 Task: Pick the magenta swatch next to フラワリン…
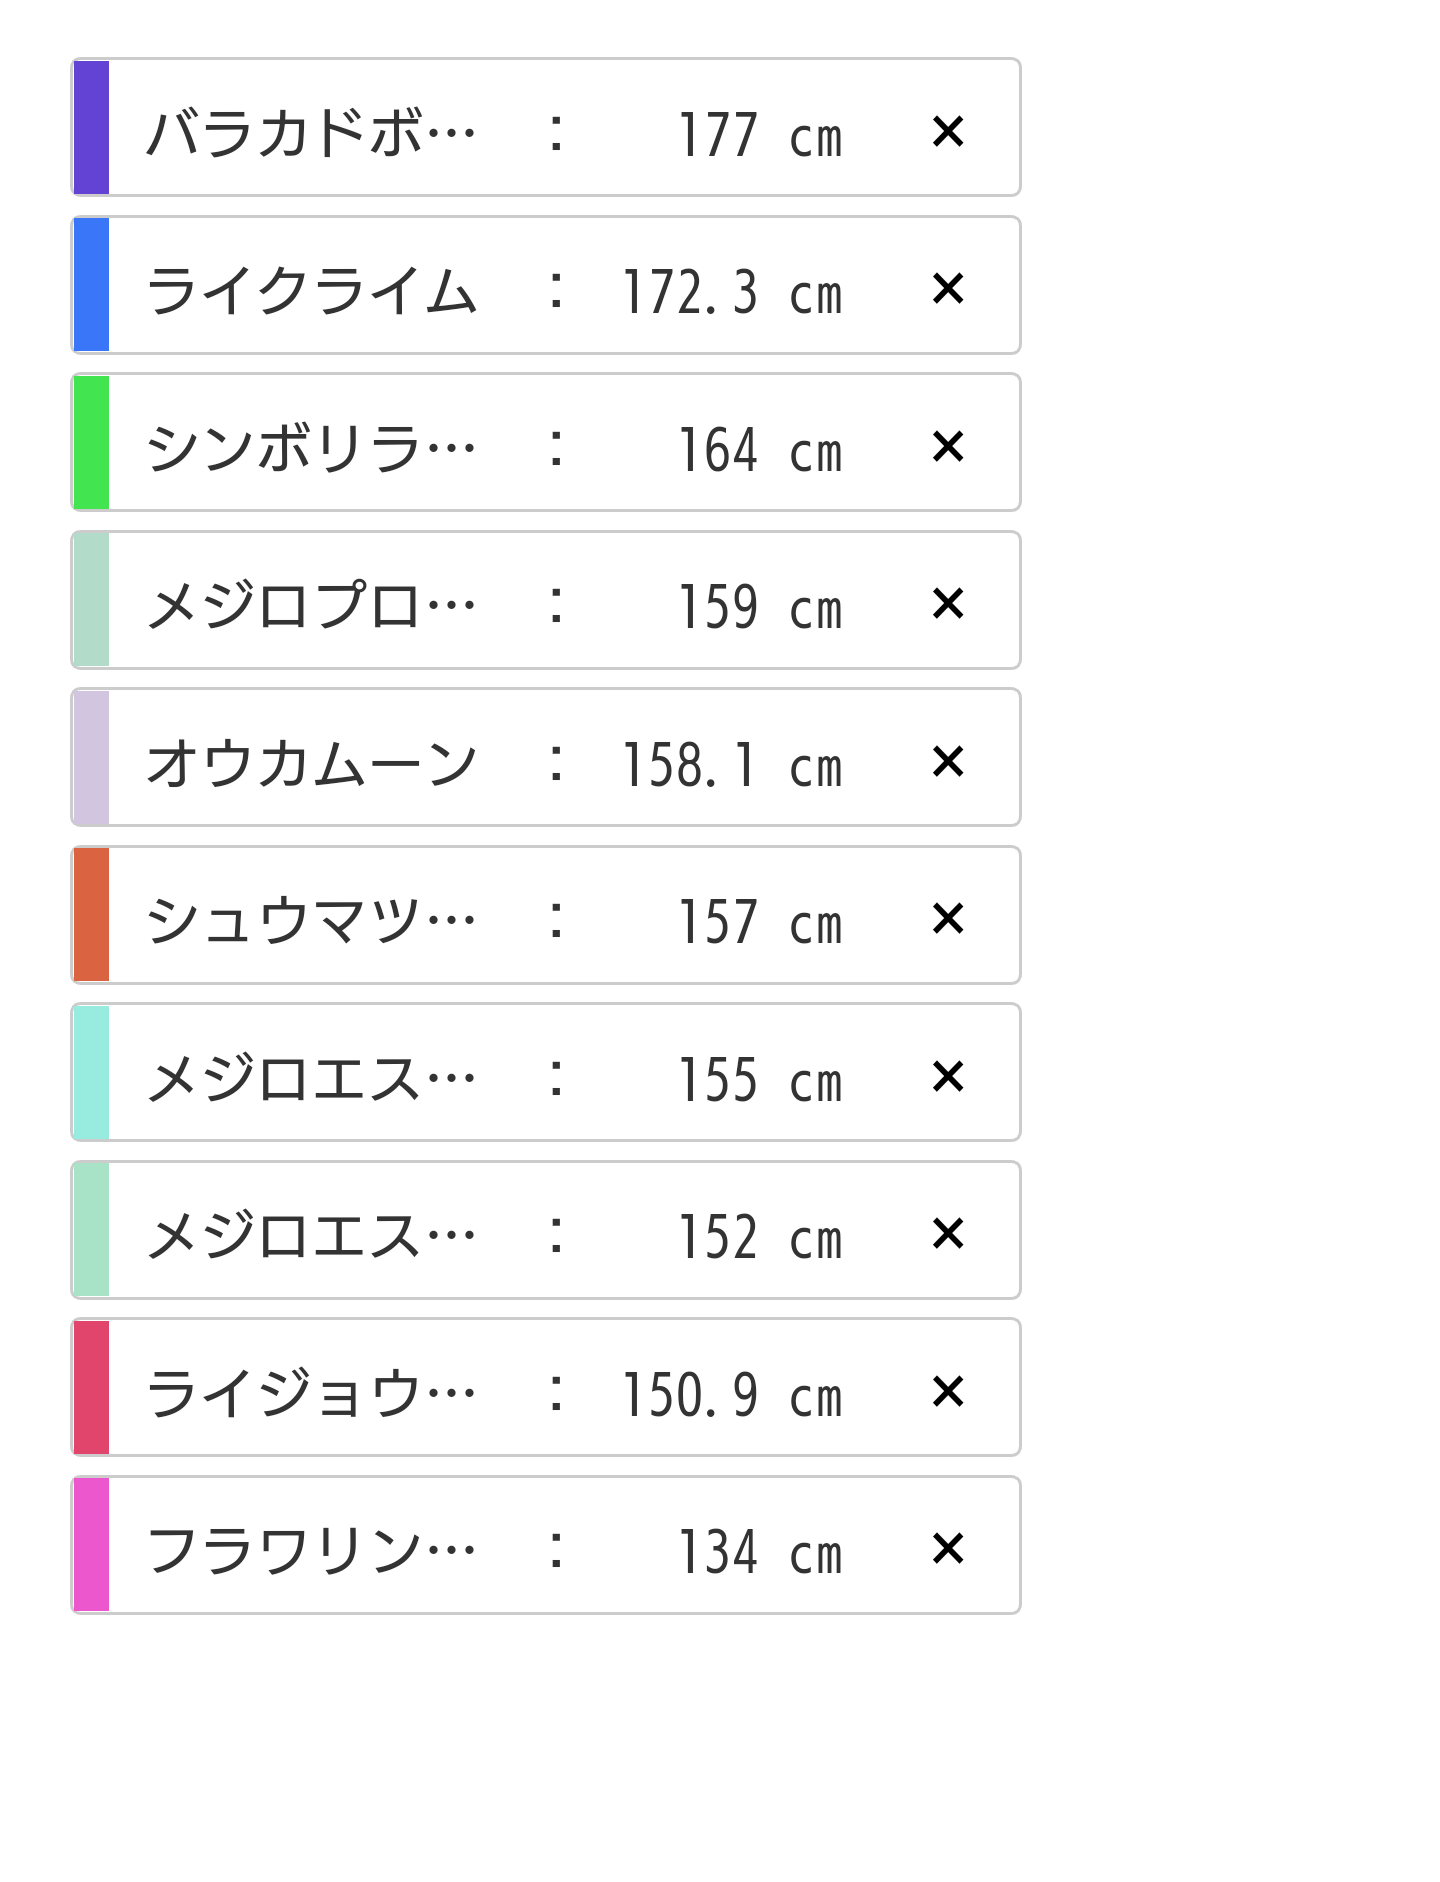[91, 1545]
